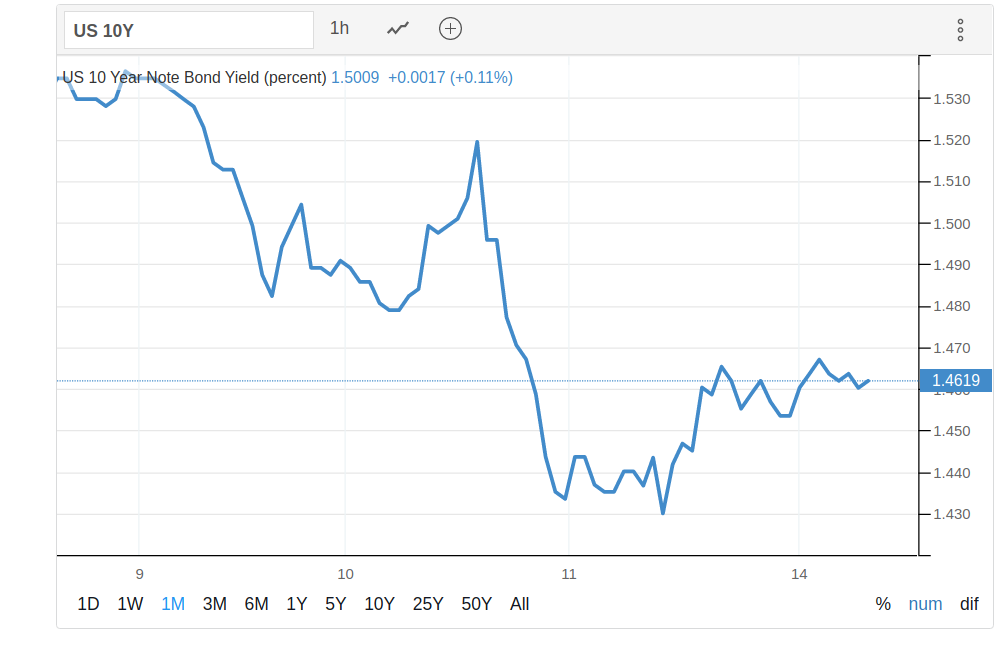The image size is (1001, 646).
Task: Toggle num scale mode
Action: [925, 604]
